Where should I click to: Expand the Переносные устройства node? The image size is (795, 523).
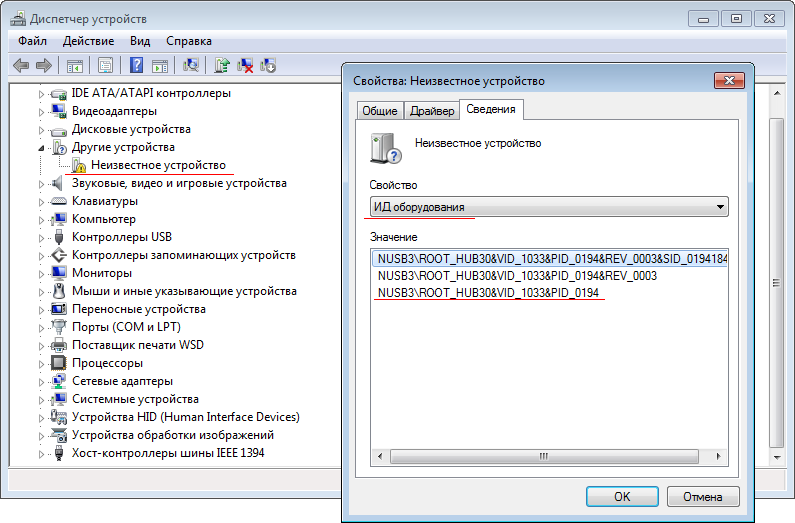[42, 310]
